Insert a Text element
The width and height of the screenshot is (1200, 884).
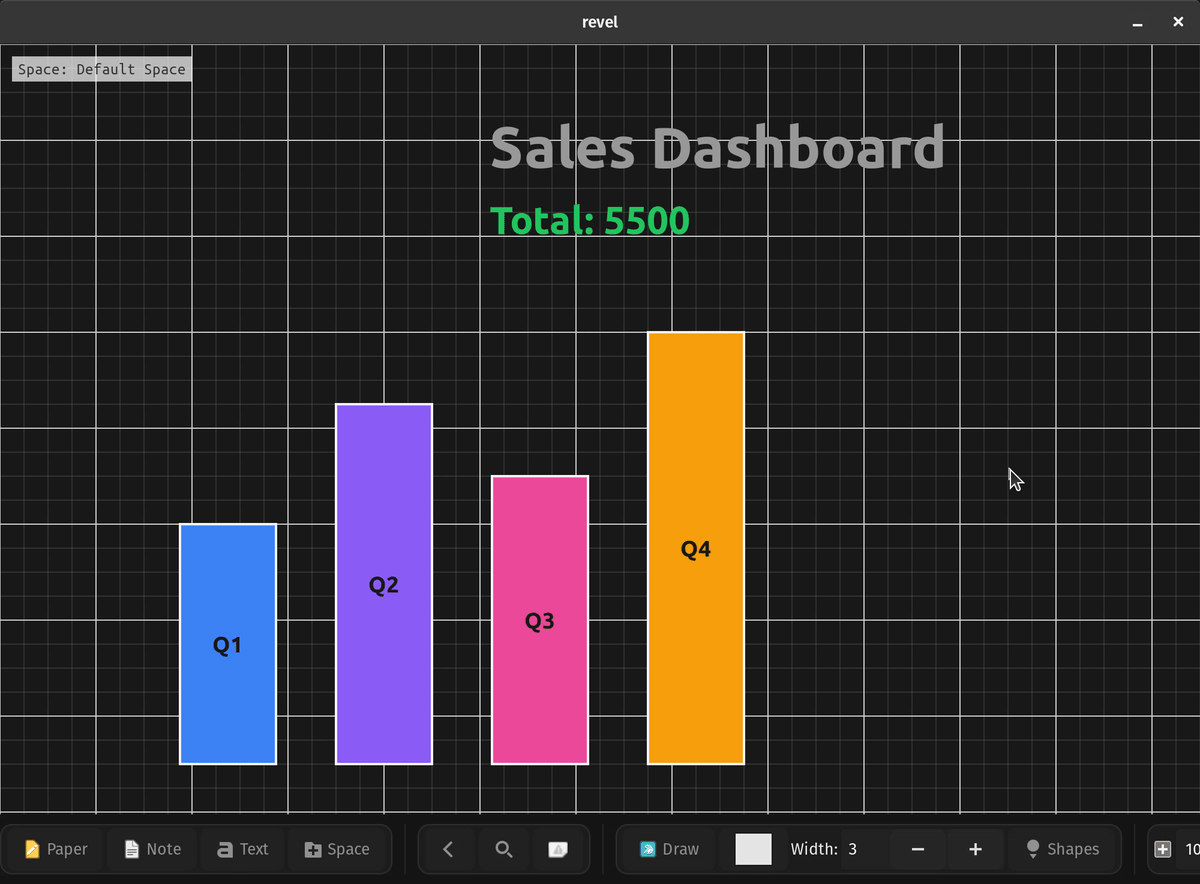pos(242,849)
